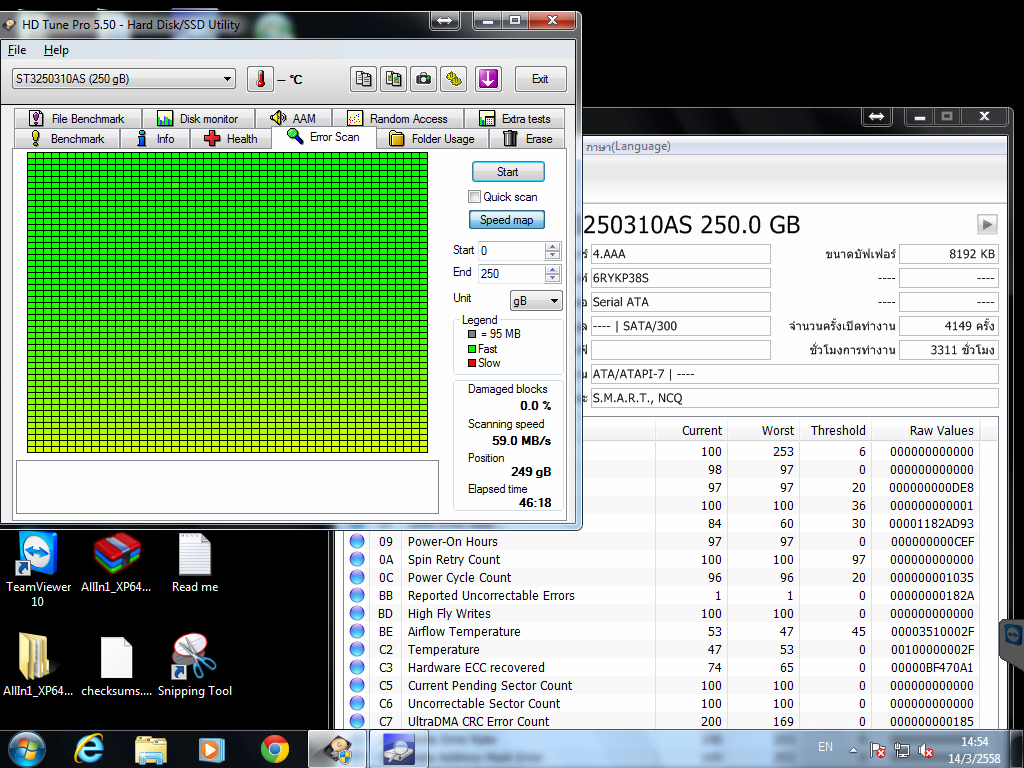This screenshot has height=768, width=1024.
Task: Click the copy screenshot toolbar icon
Action: pos(393,79)
